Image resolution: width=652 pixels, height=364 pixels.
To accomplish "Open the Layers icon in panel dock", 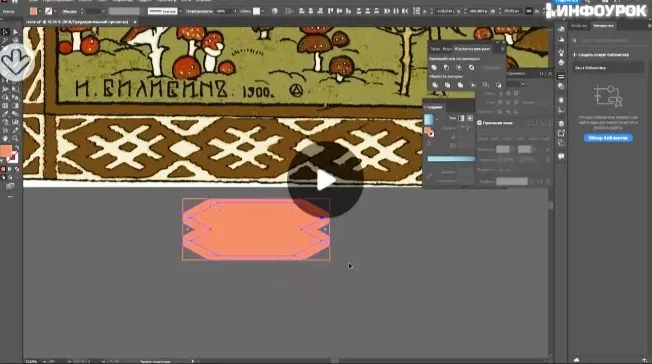I will [561, 123].
